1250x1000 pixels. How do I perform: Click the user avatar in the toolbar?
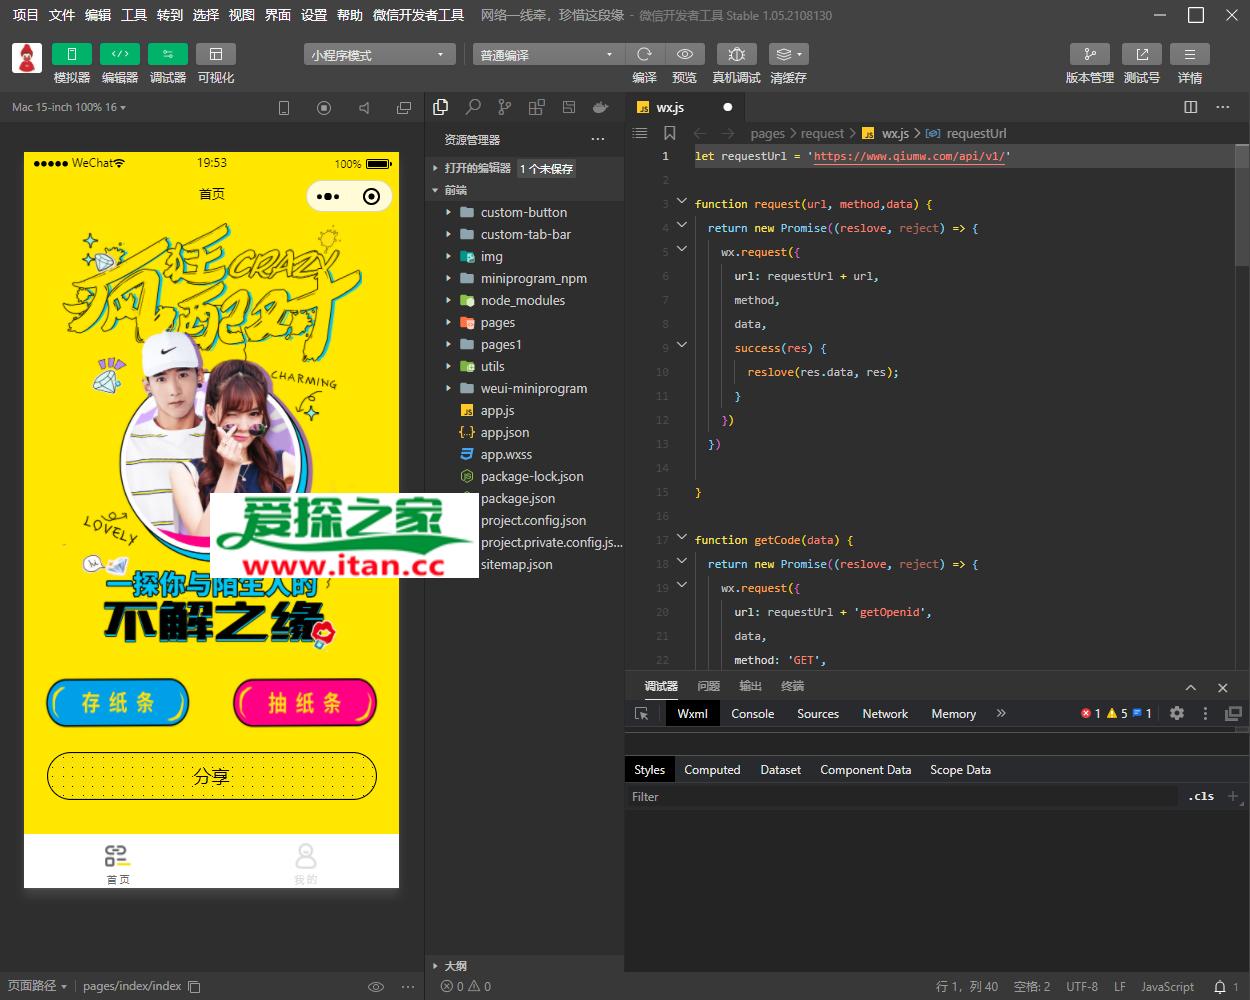(x=27, y=58)
